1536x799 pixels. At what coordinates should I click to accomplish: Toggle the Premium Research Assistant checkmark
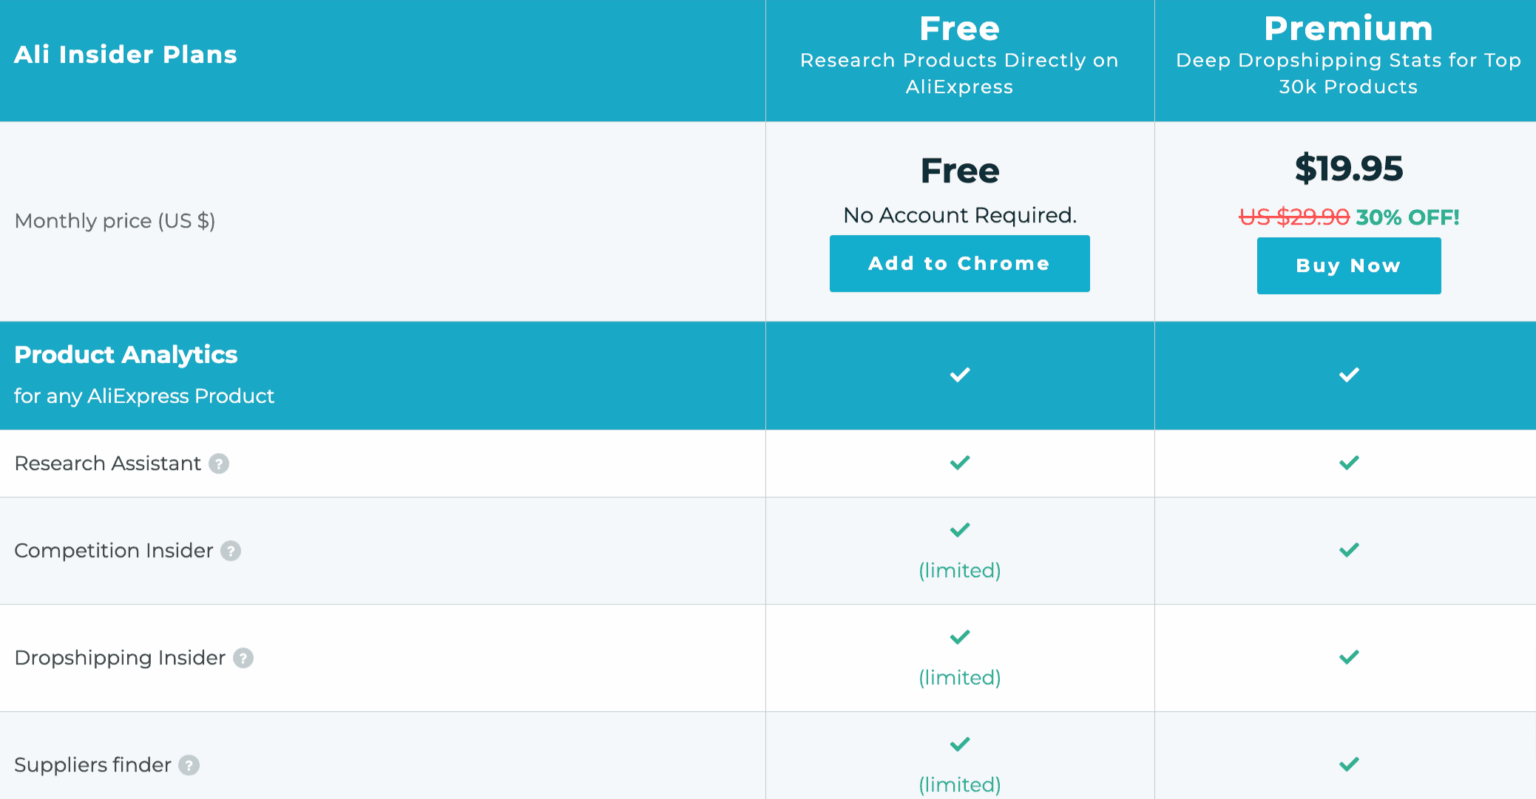point(1348,463)
